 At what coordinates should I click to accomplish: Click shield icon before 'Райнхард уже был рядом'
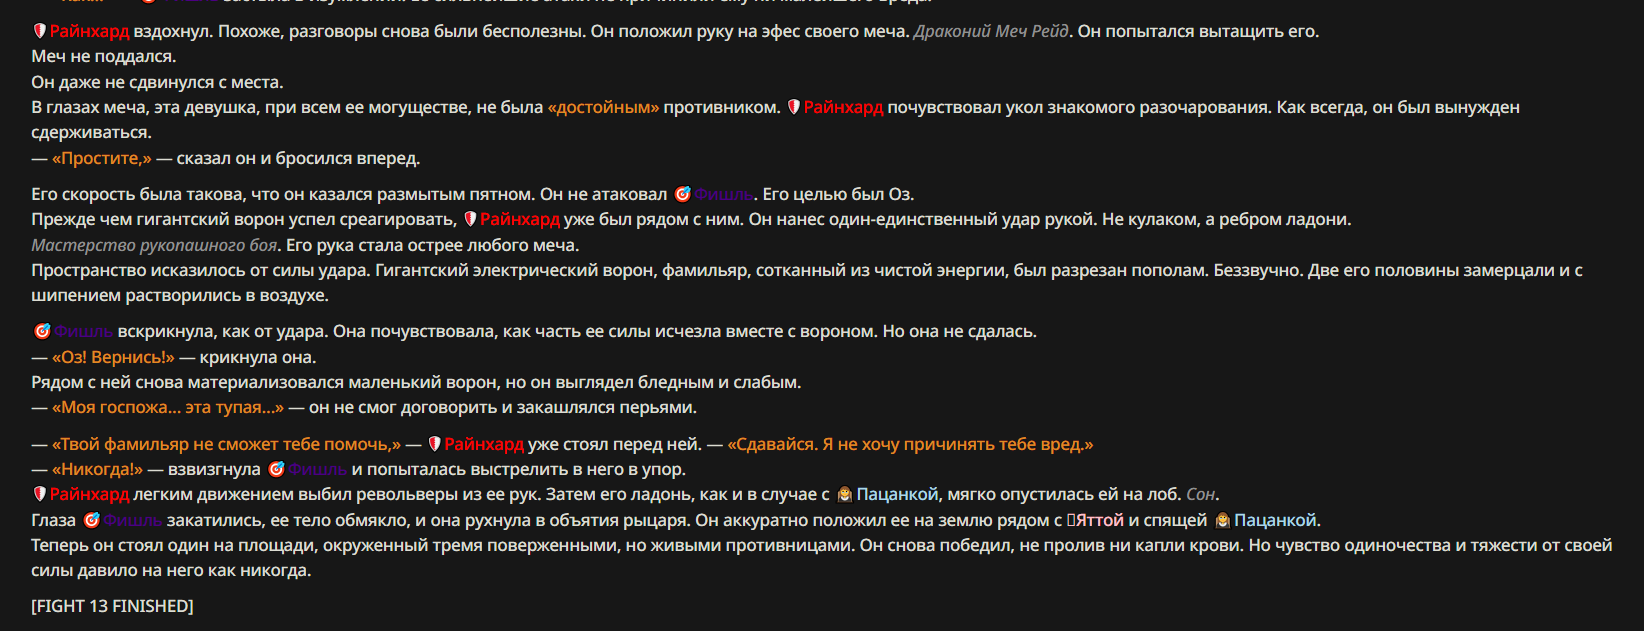(x=470, y=219)
